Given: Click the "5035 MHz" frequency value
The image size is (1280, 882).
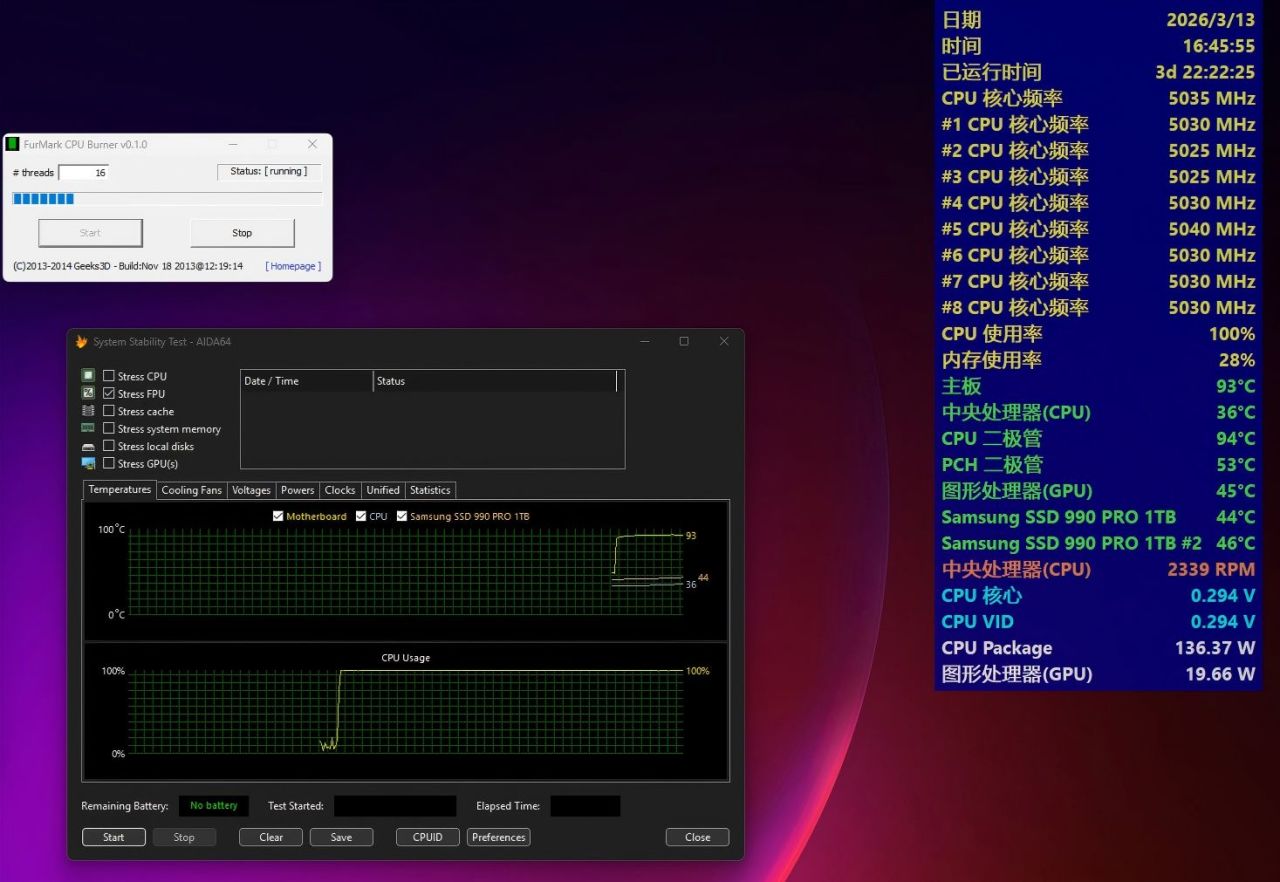Looking at the screenshot, I should coord(1212,98).
